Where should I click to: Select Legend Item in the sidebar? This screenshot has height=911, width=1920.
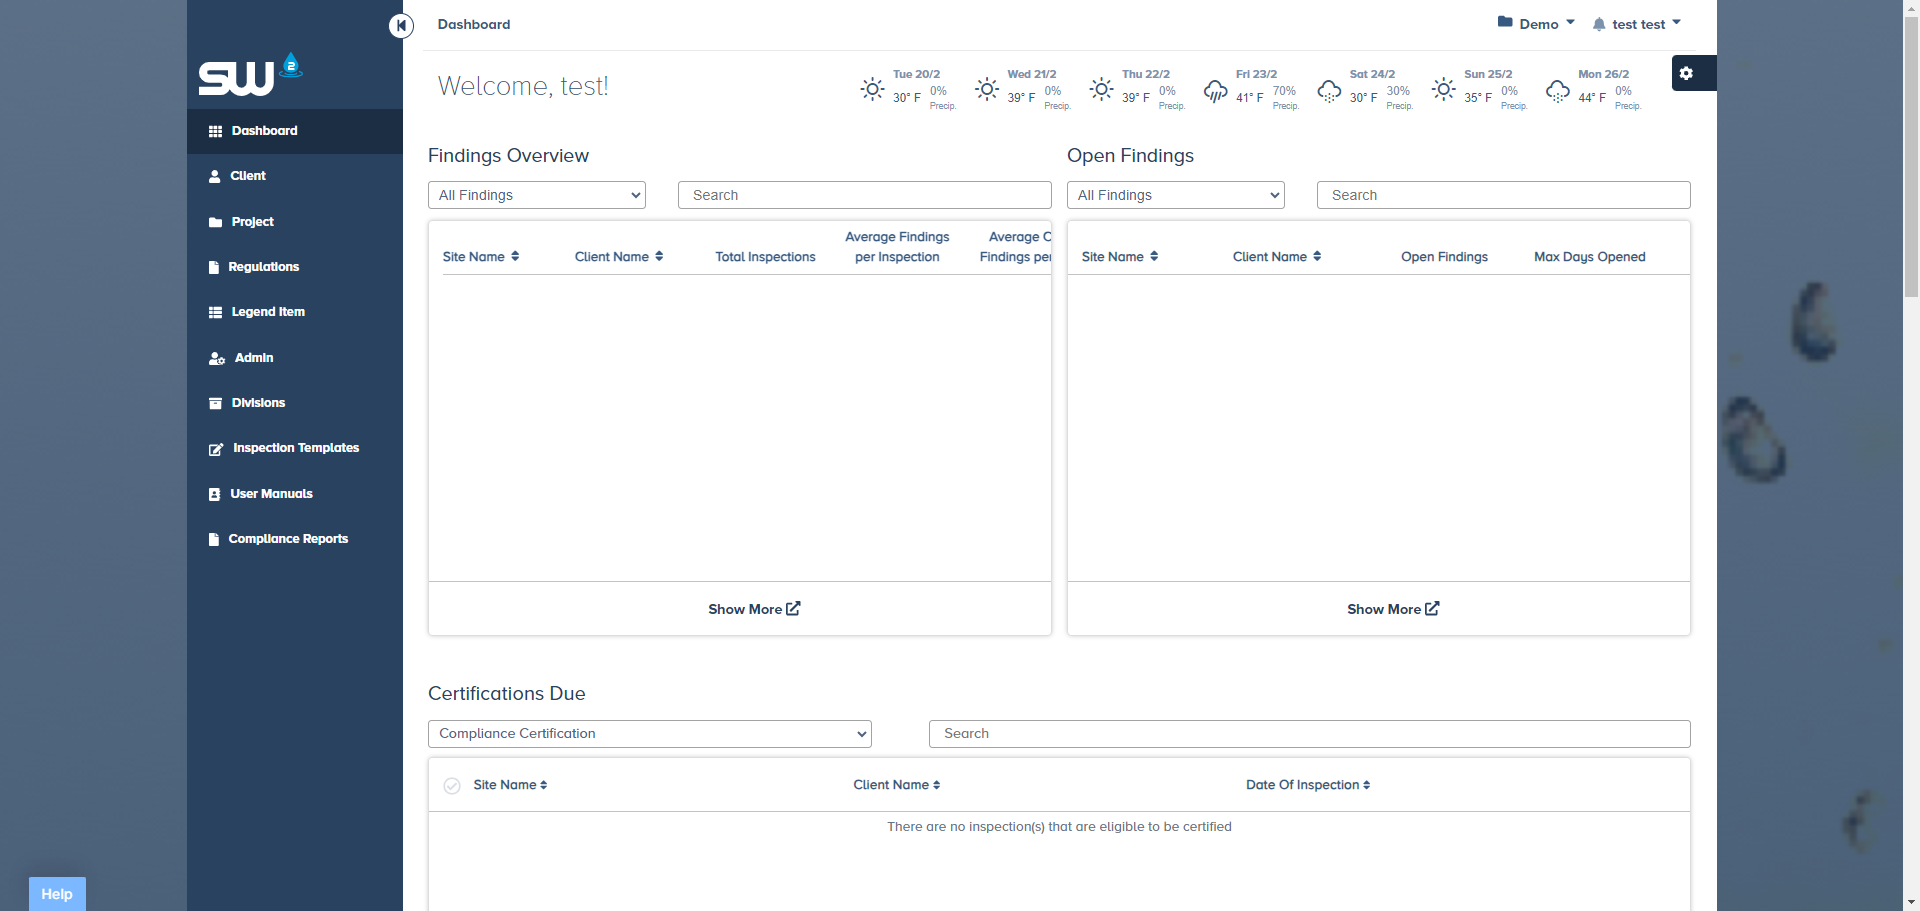click(268, 312)
